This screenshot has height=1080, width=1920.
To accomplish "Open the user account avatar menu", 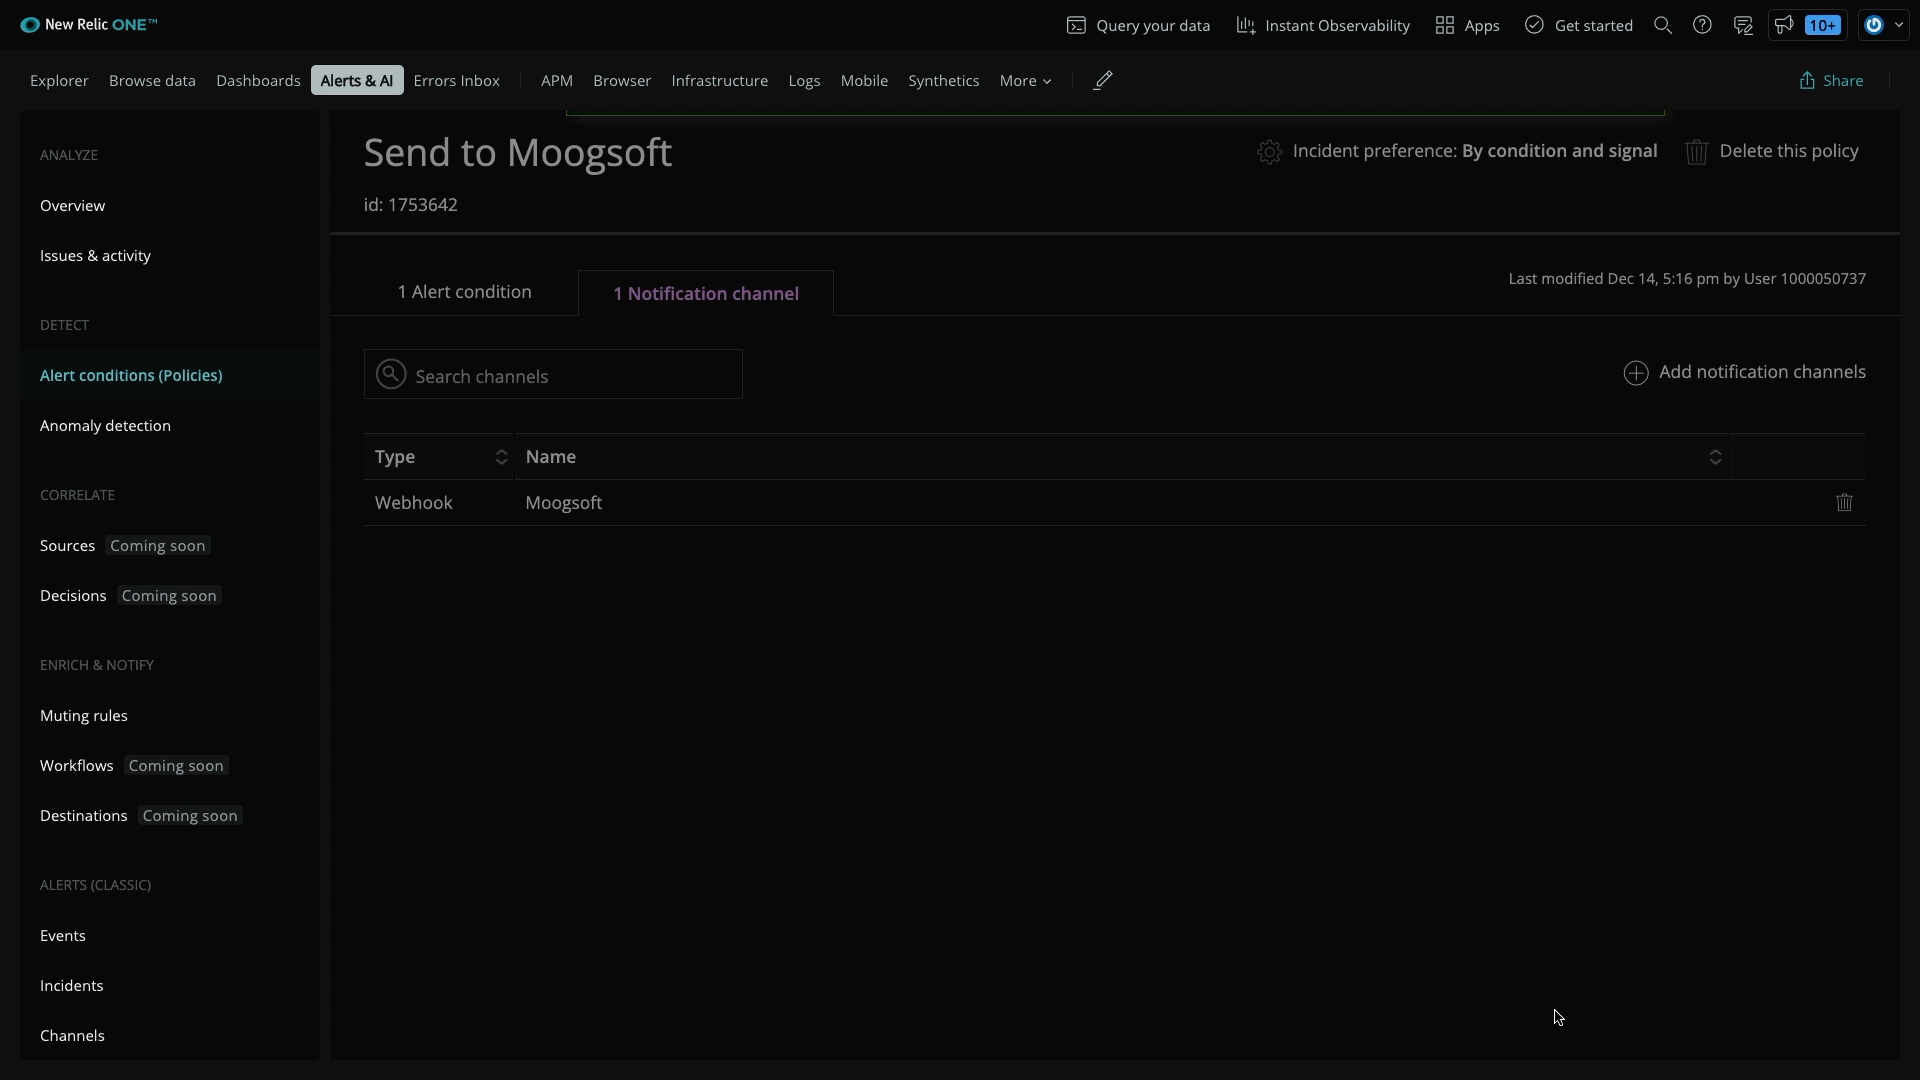I will coord(1884,26).
